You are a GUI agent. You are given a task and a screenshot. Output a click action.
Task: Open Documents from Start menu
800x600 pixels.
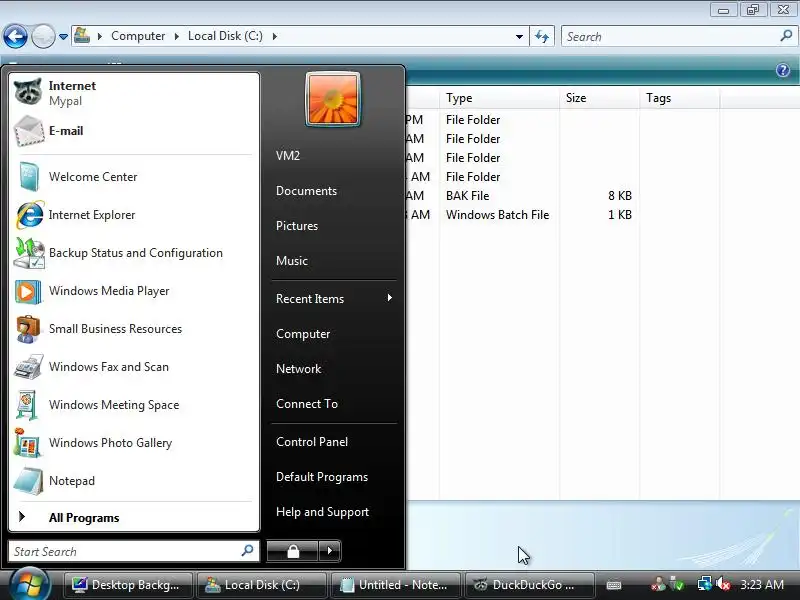pyautogui.click(x=306, y=191)
